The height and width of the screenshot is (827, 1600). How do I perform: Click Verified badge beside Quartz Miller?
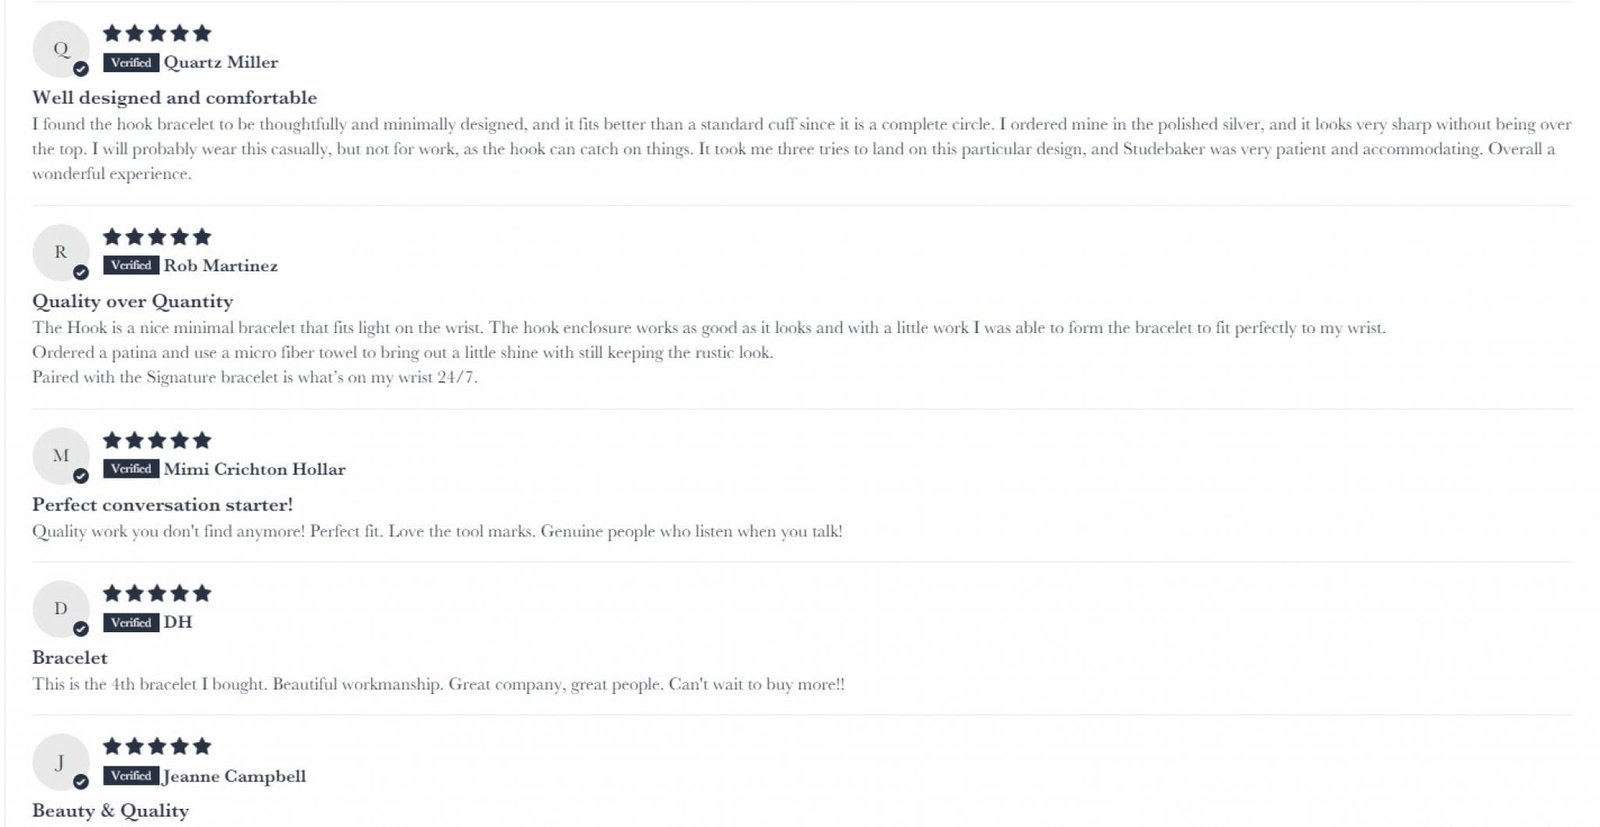pos(131,62)
